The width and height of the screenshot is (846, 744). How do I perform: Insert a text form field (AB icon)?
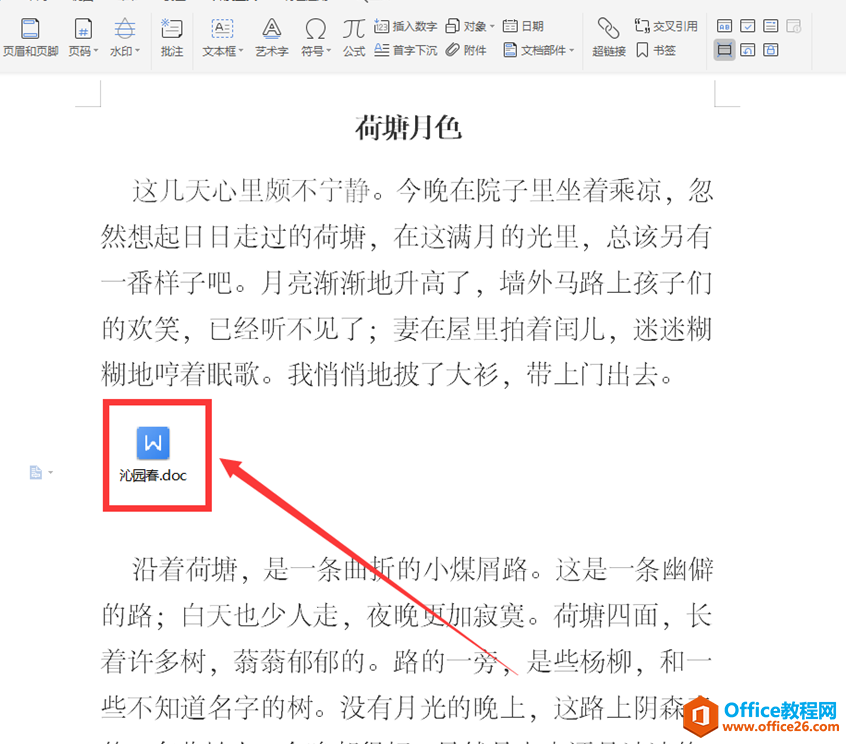point(724,26)
